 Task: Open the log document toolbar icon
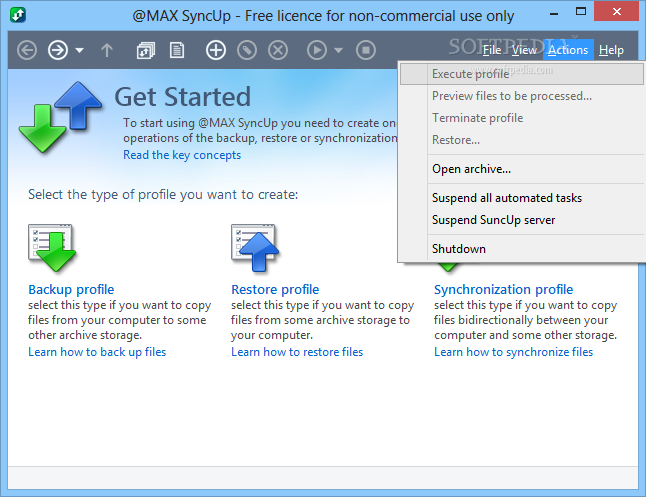coord(177,50)
